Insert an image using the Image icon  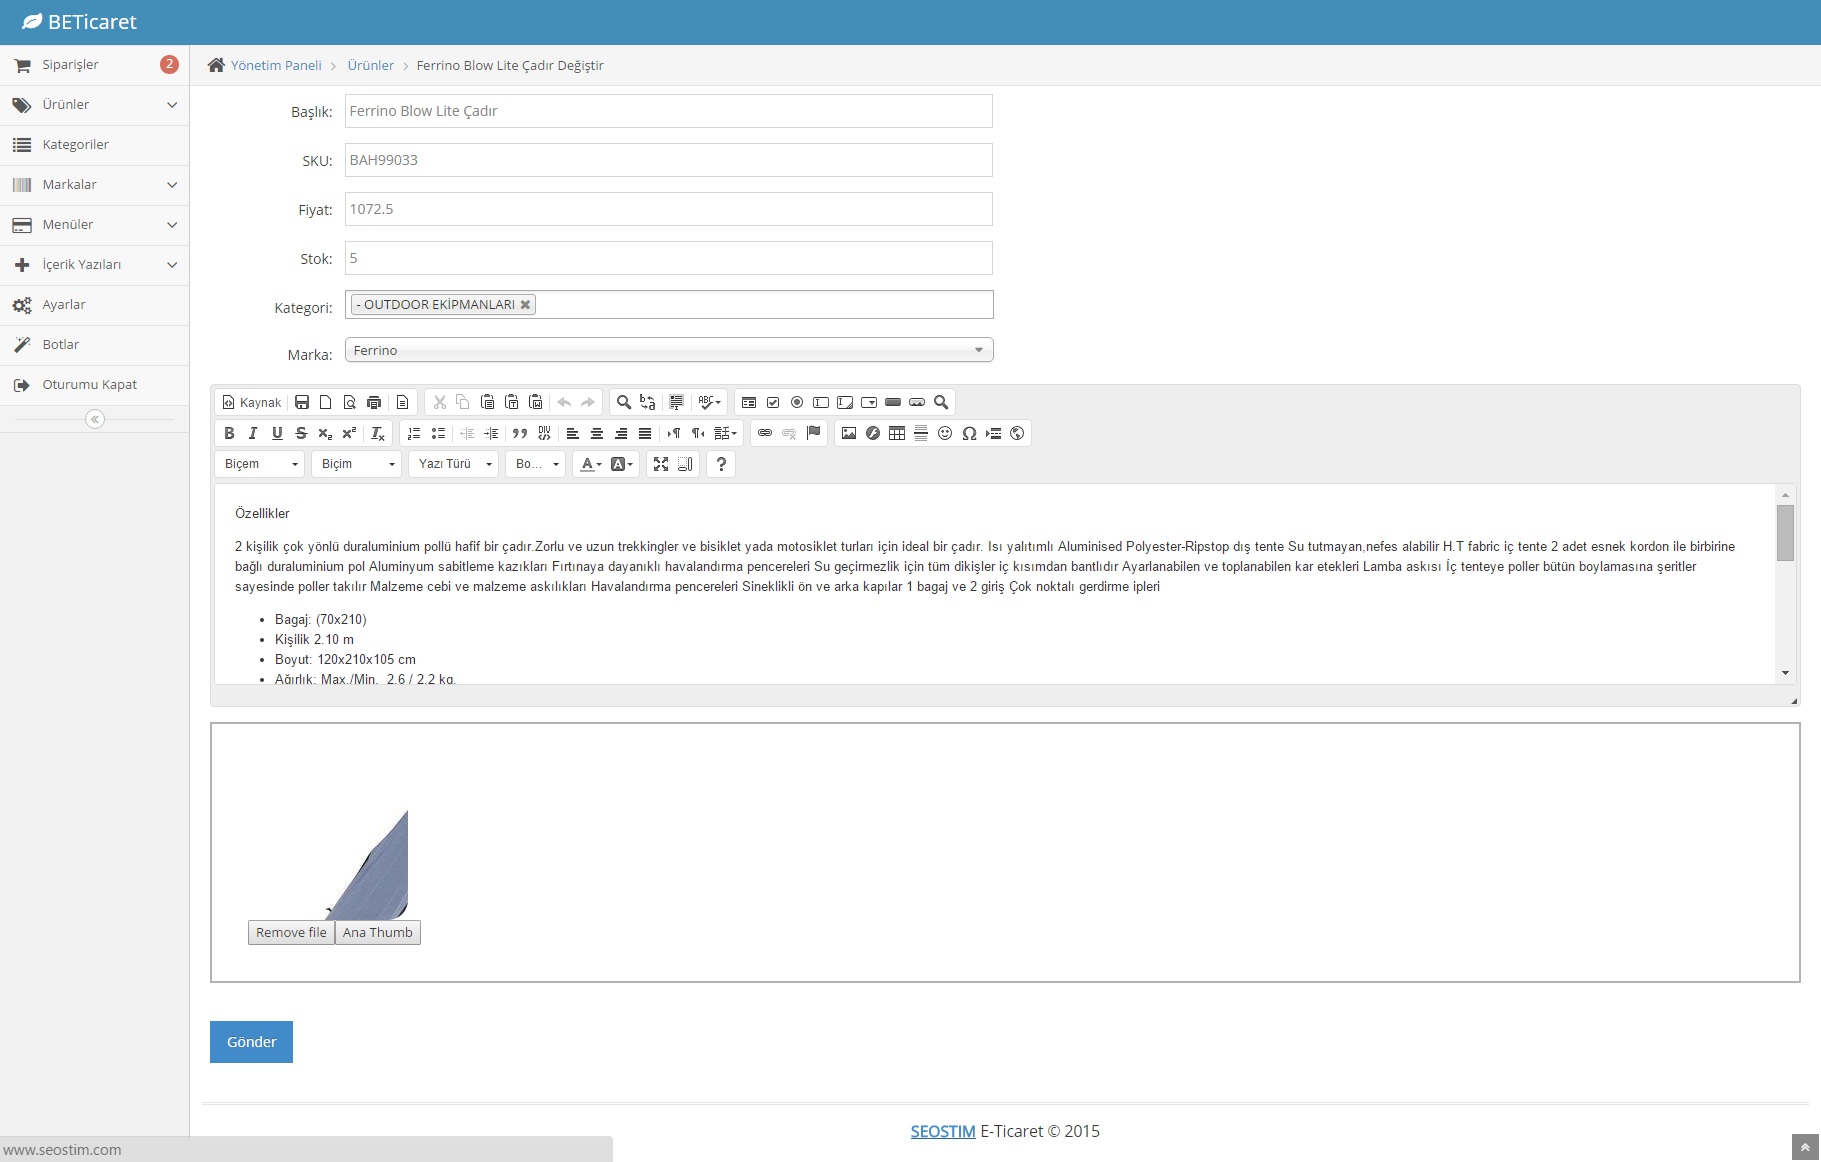tap(849, 433)
